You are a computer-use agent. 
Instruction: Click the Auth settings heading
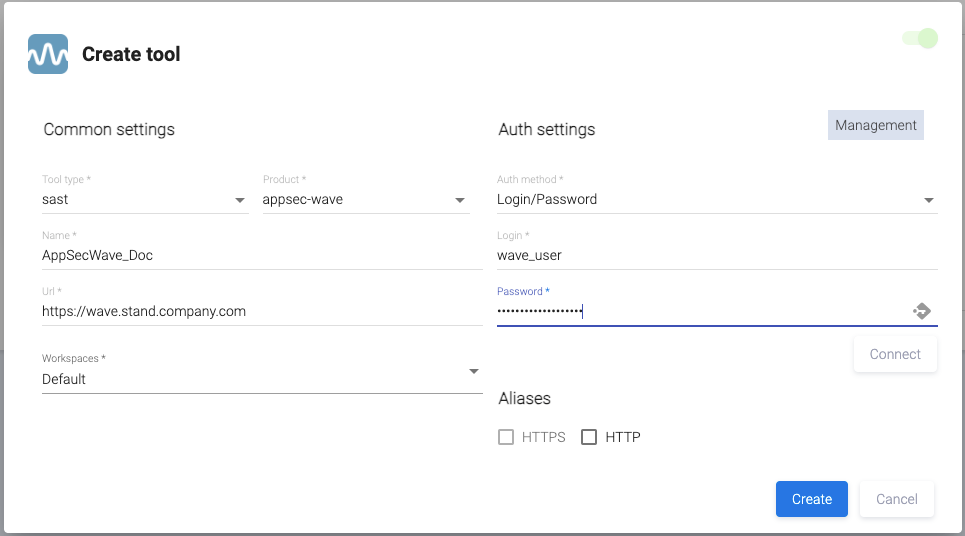click(x=546, y=130)
